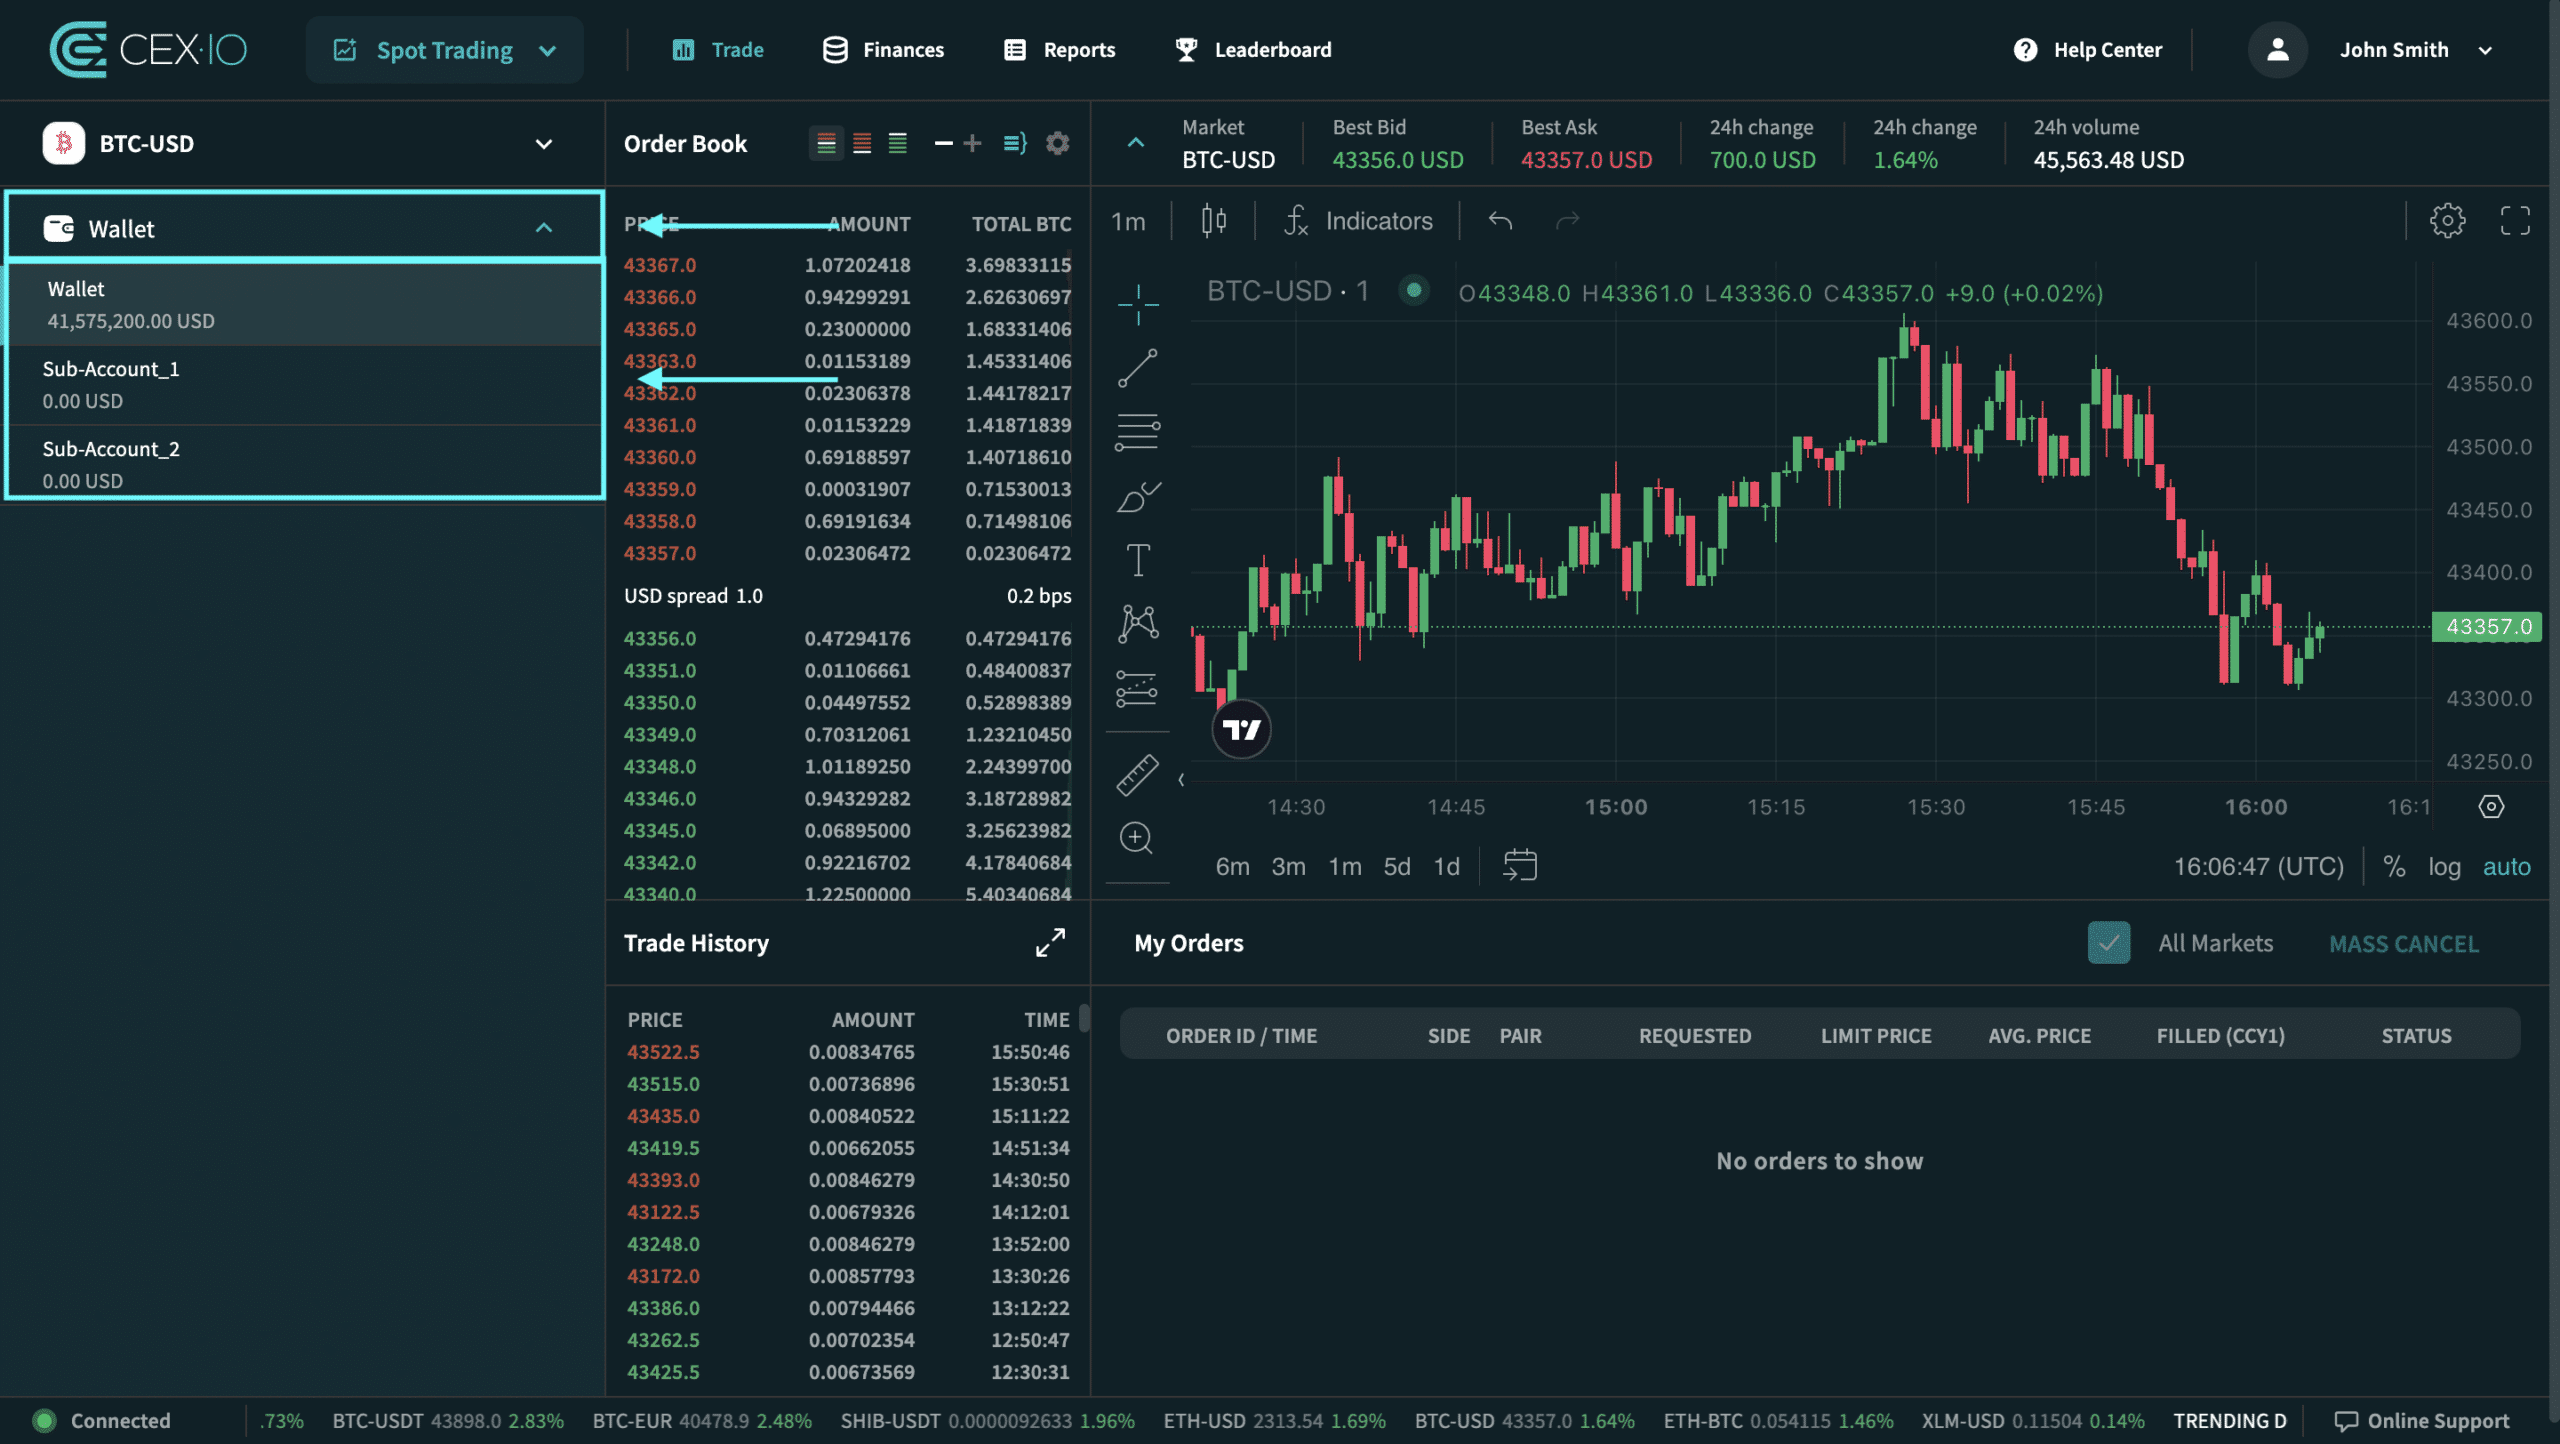The width and height of the screenshot is (2560, 1444).
Task: Select the Fibonacci retracement tool
Action: click(x=1138, y=432)
